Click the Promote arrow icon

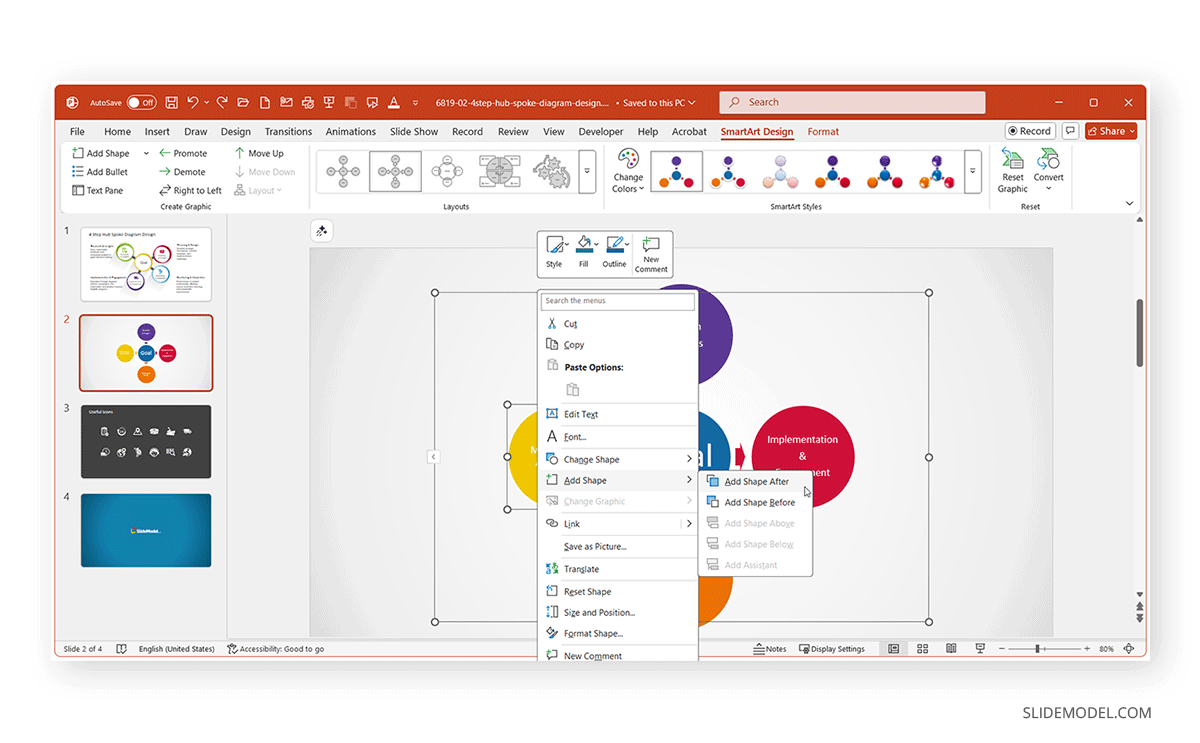pyautogui.click(x=165, y=152)
